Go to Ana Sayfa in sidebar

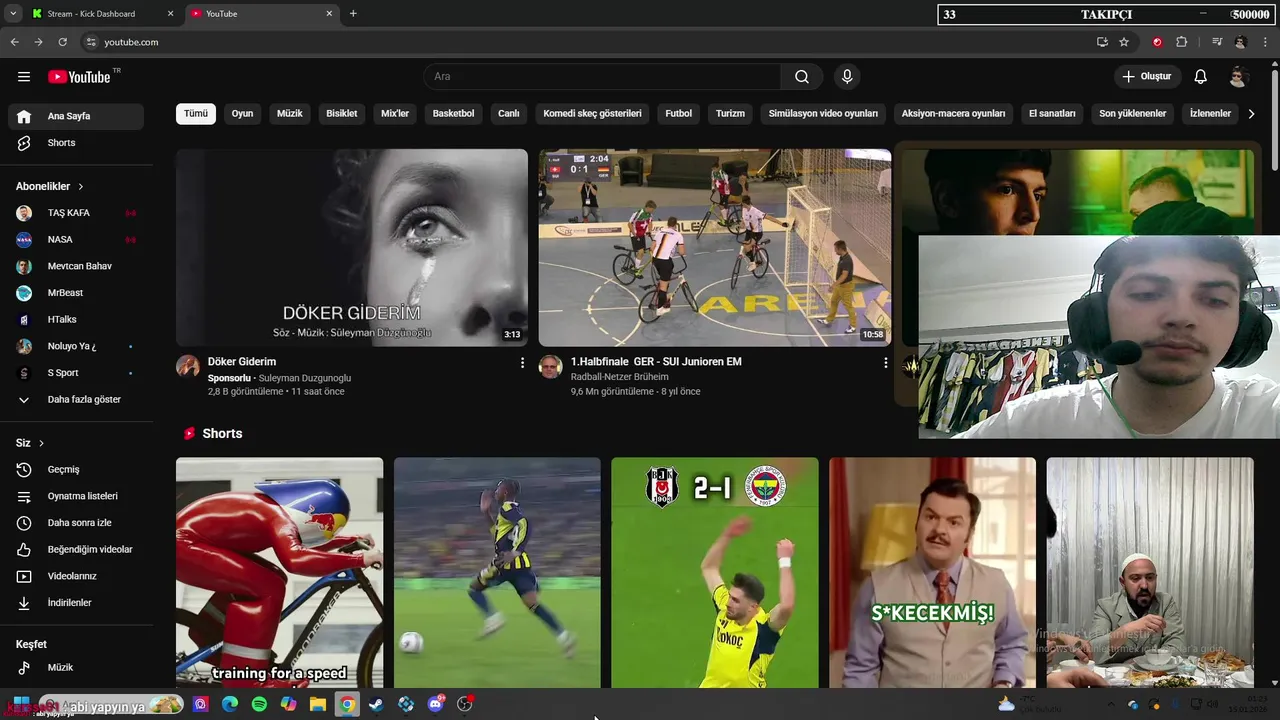[76, 116]
